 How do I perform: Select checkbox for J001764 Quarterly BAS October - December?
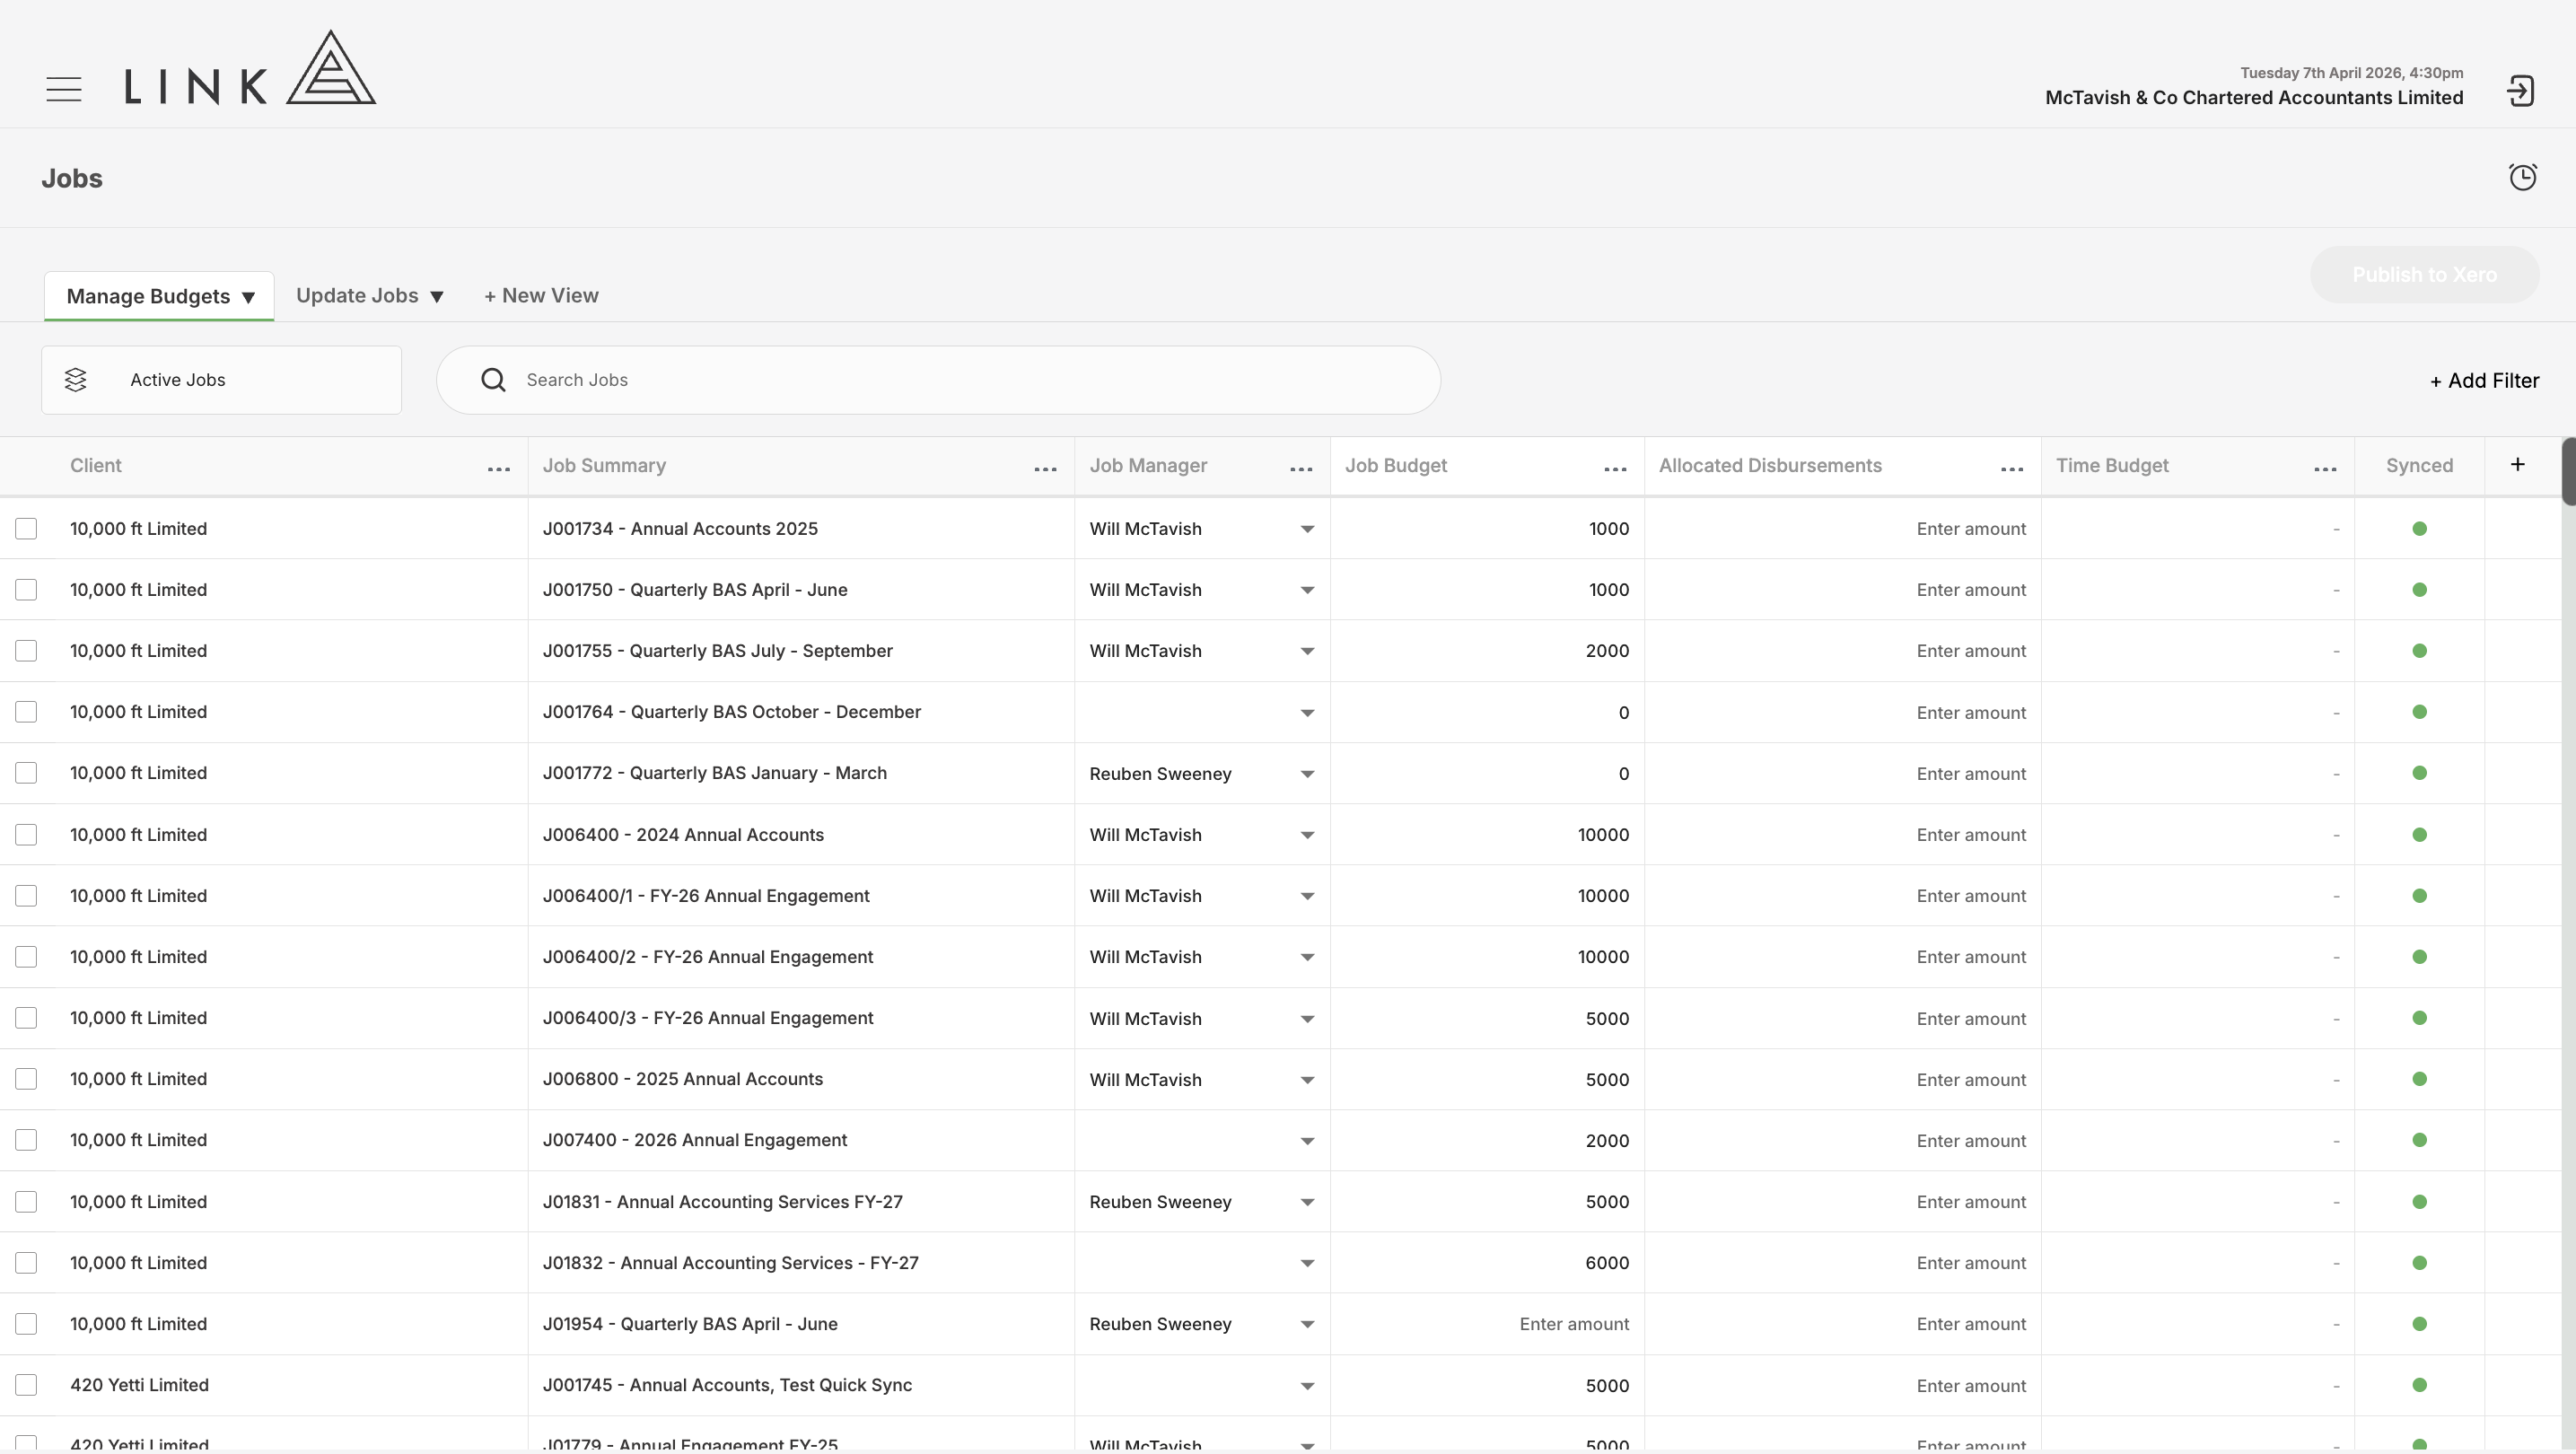point(26,712)
